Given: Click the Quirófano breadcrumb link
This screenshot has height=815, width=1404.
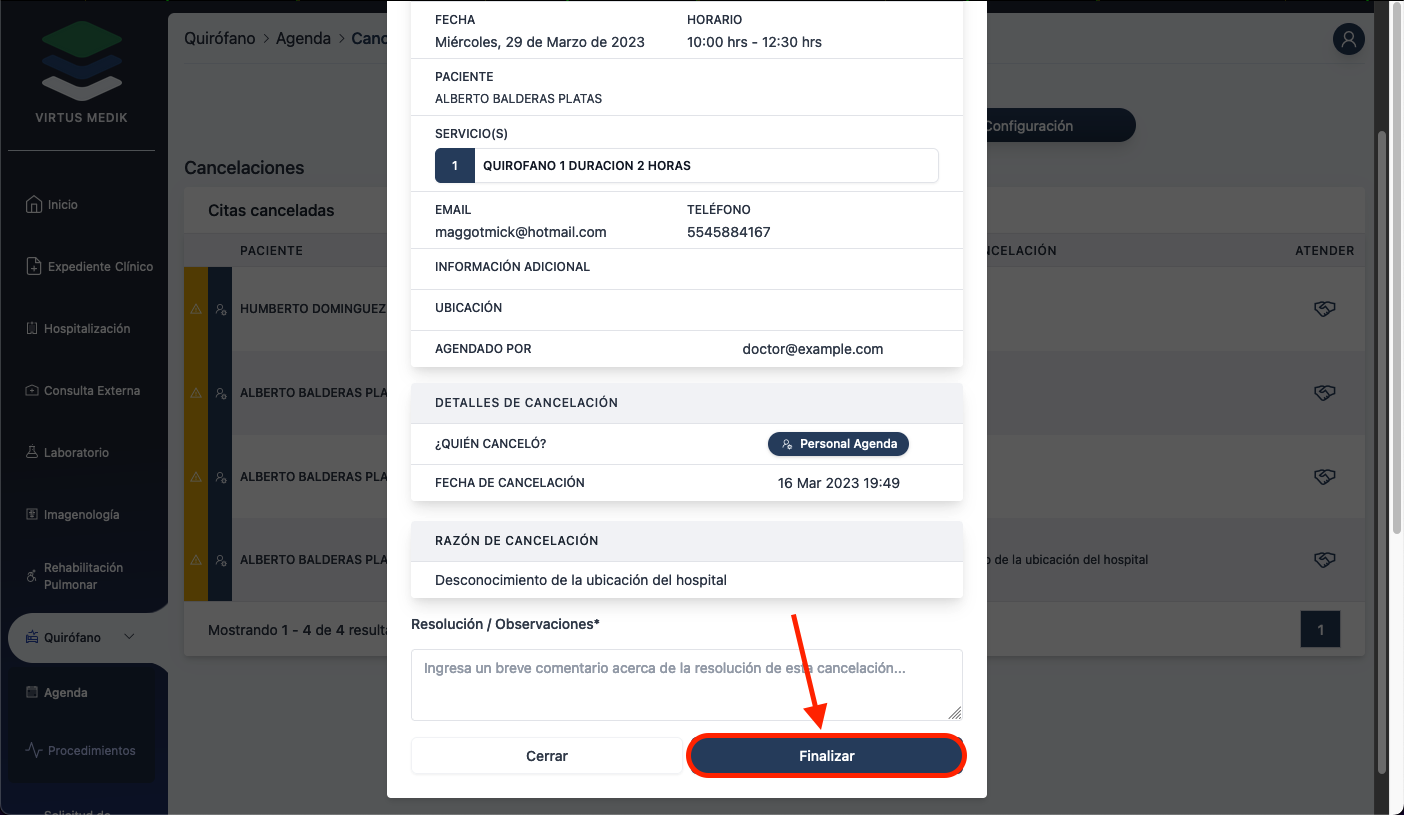Looking at the screenshot, I should [x=220, y=39].
